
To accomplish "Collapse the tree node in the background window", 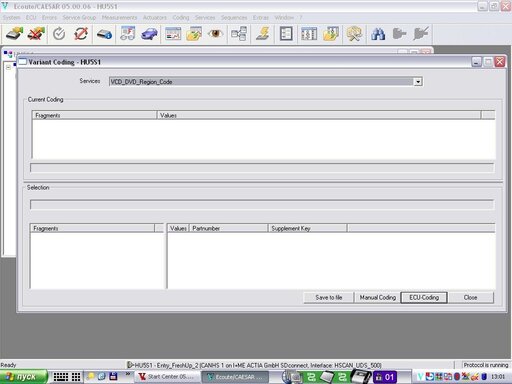I will tap(8, 67).
